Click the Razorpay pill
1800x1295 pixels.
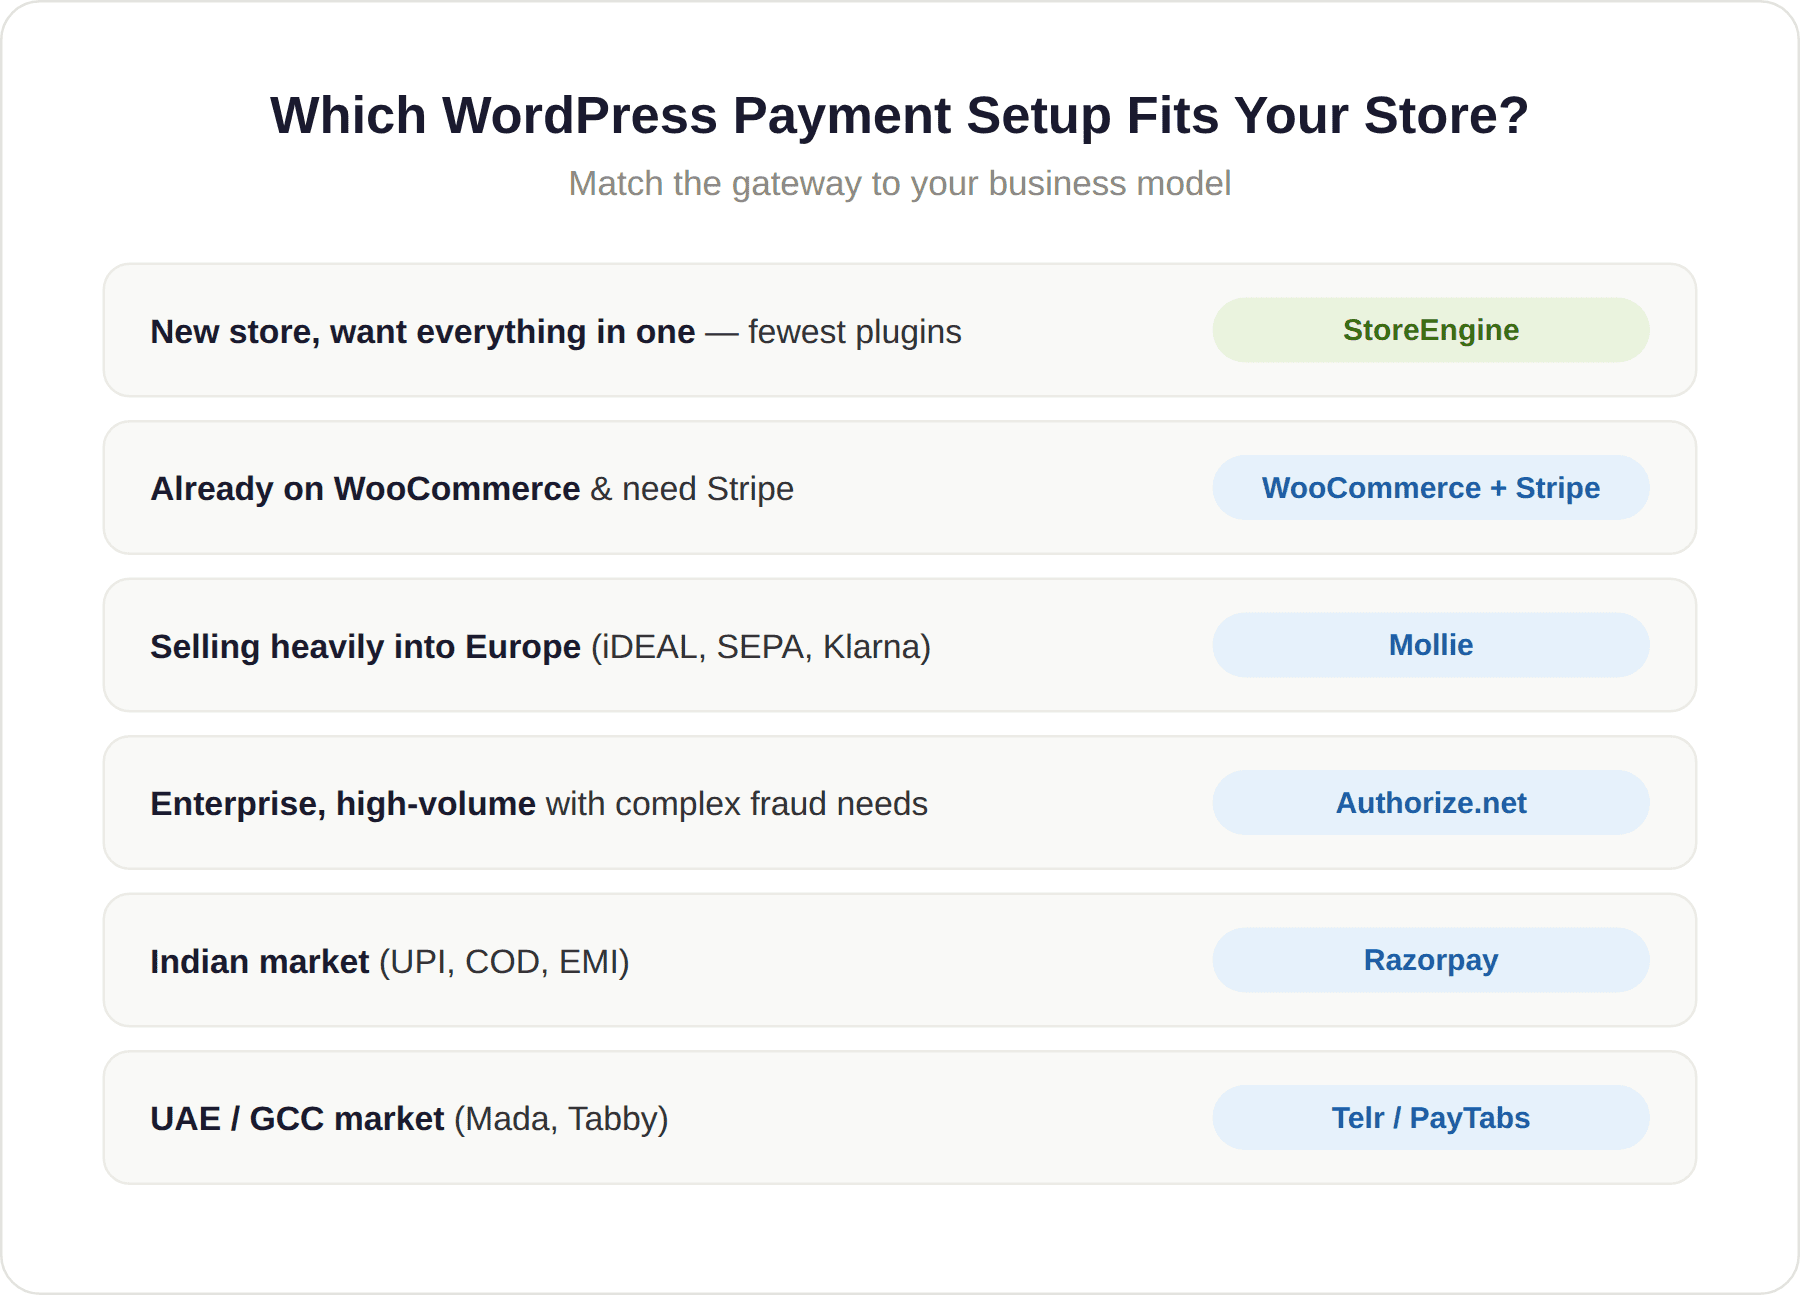click(x=1431, y=960)
